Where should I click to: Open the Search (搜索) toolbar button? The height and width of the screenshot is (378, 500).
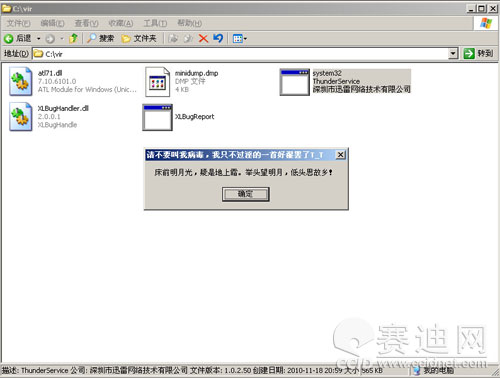[100, 39]
